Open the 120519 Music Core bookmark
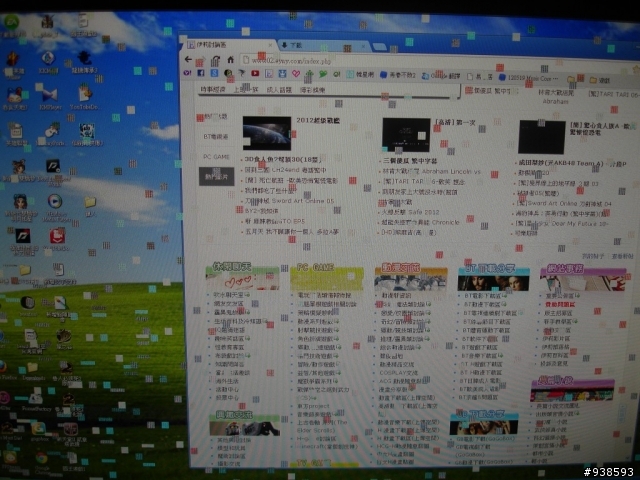Viewport: 640px width, 480px height. click(x=529, y=78)
